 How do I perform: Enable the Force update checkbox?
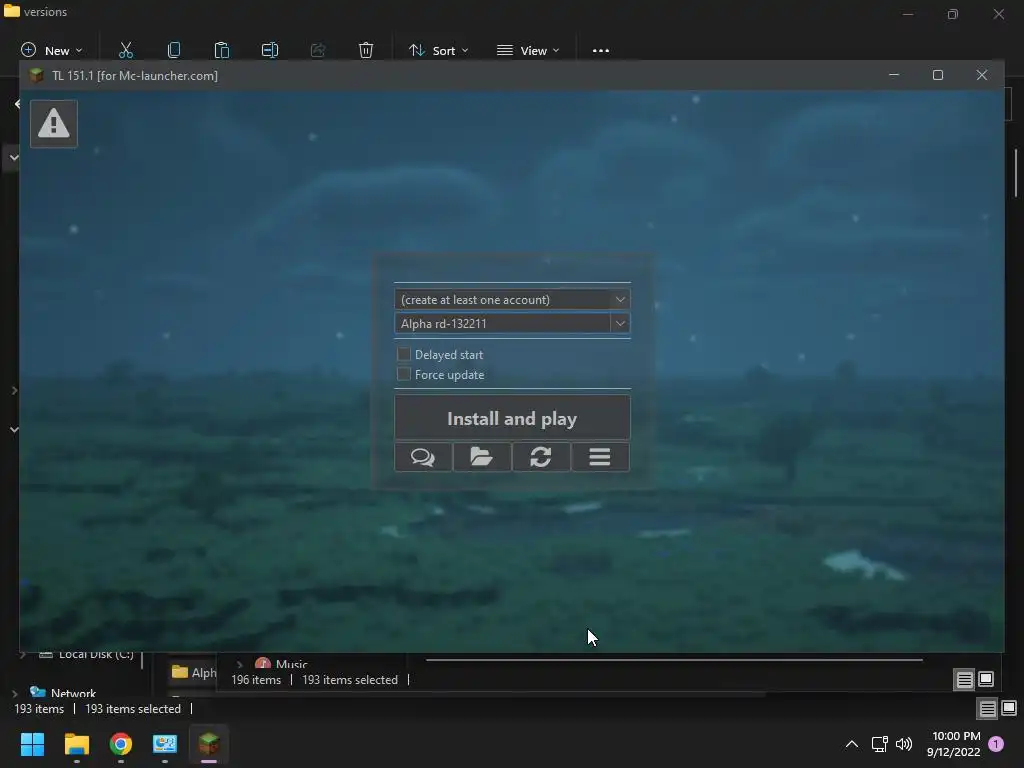pos(404,374)
